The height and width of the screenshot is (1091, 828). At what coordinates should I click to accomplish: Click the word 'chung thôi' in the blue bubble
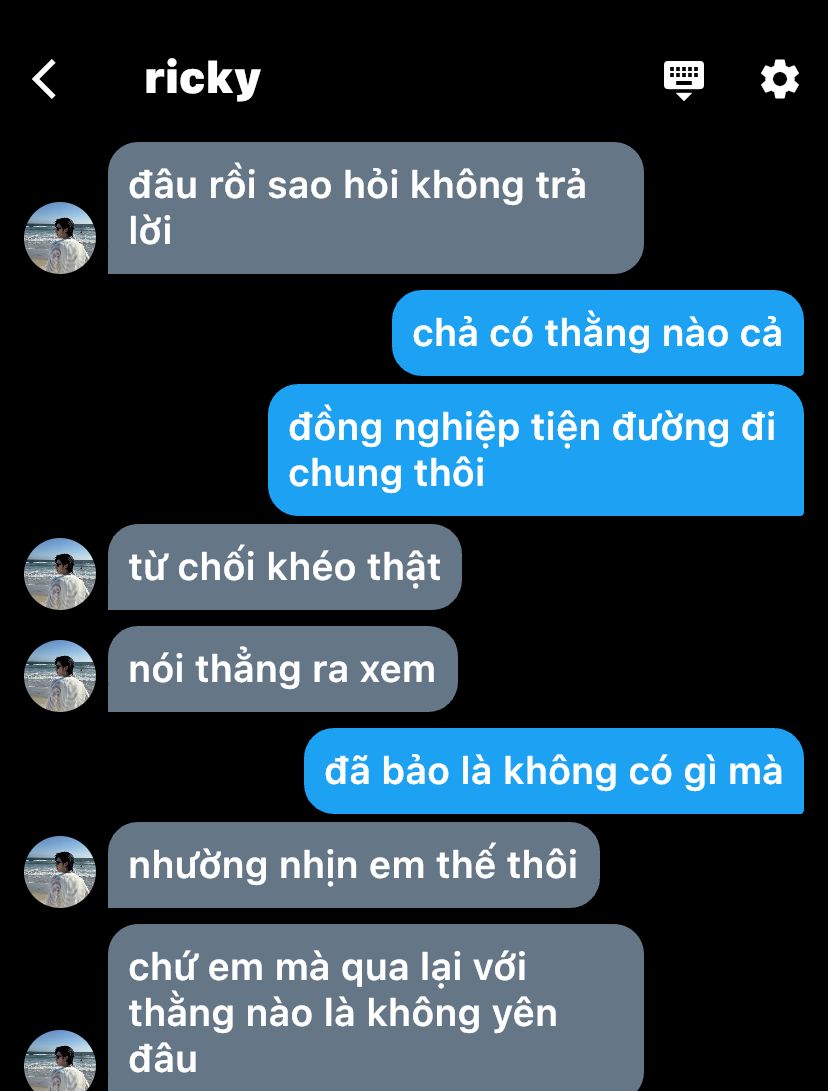[386, 473]
